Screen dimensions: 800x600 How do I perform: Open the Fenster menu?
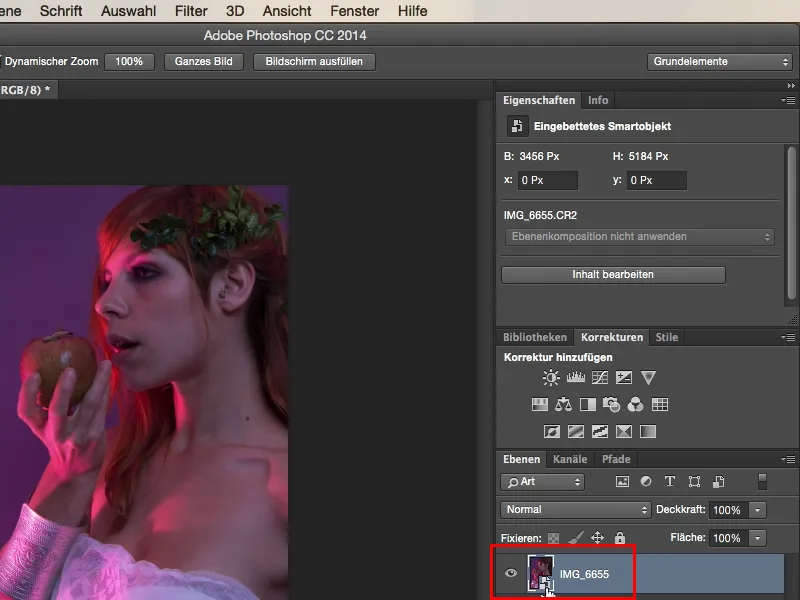355,11
